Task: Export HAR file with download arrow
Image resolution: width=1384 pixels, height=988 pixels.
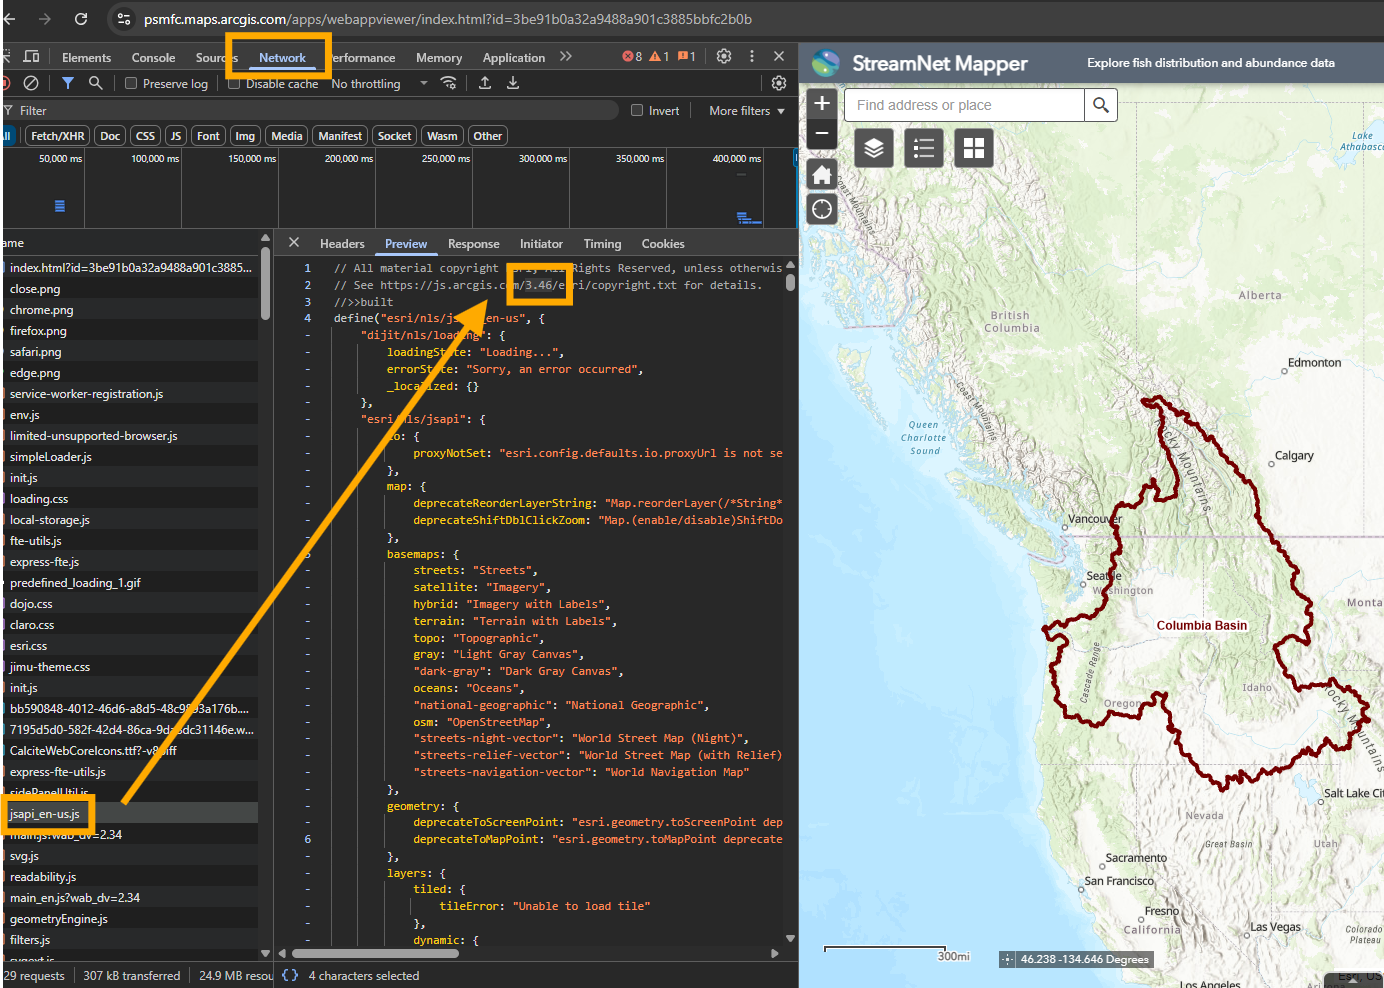Action: (513, 83)
